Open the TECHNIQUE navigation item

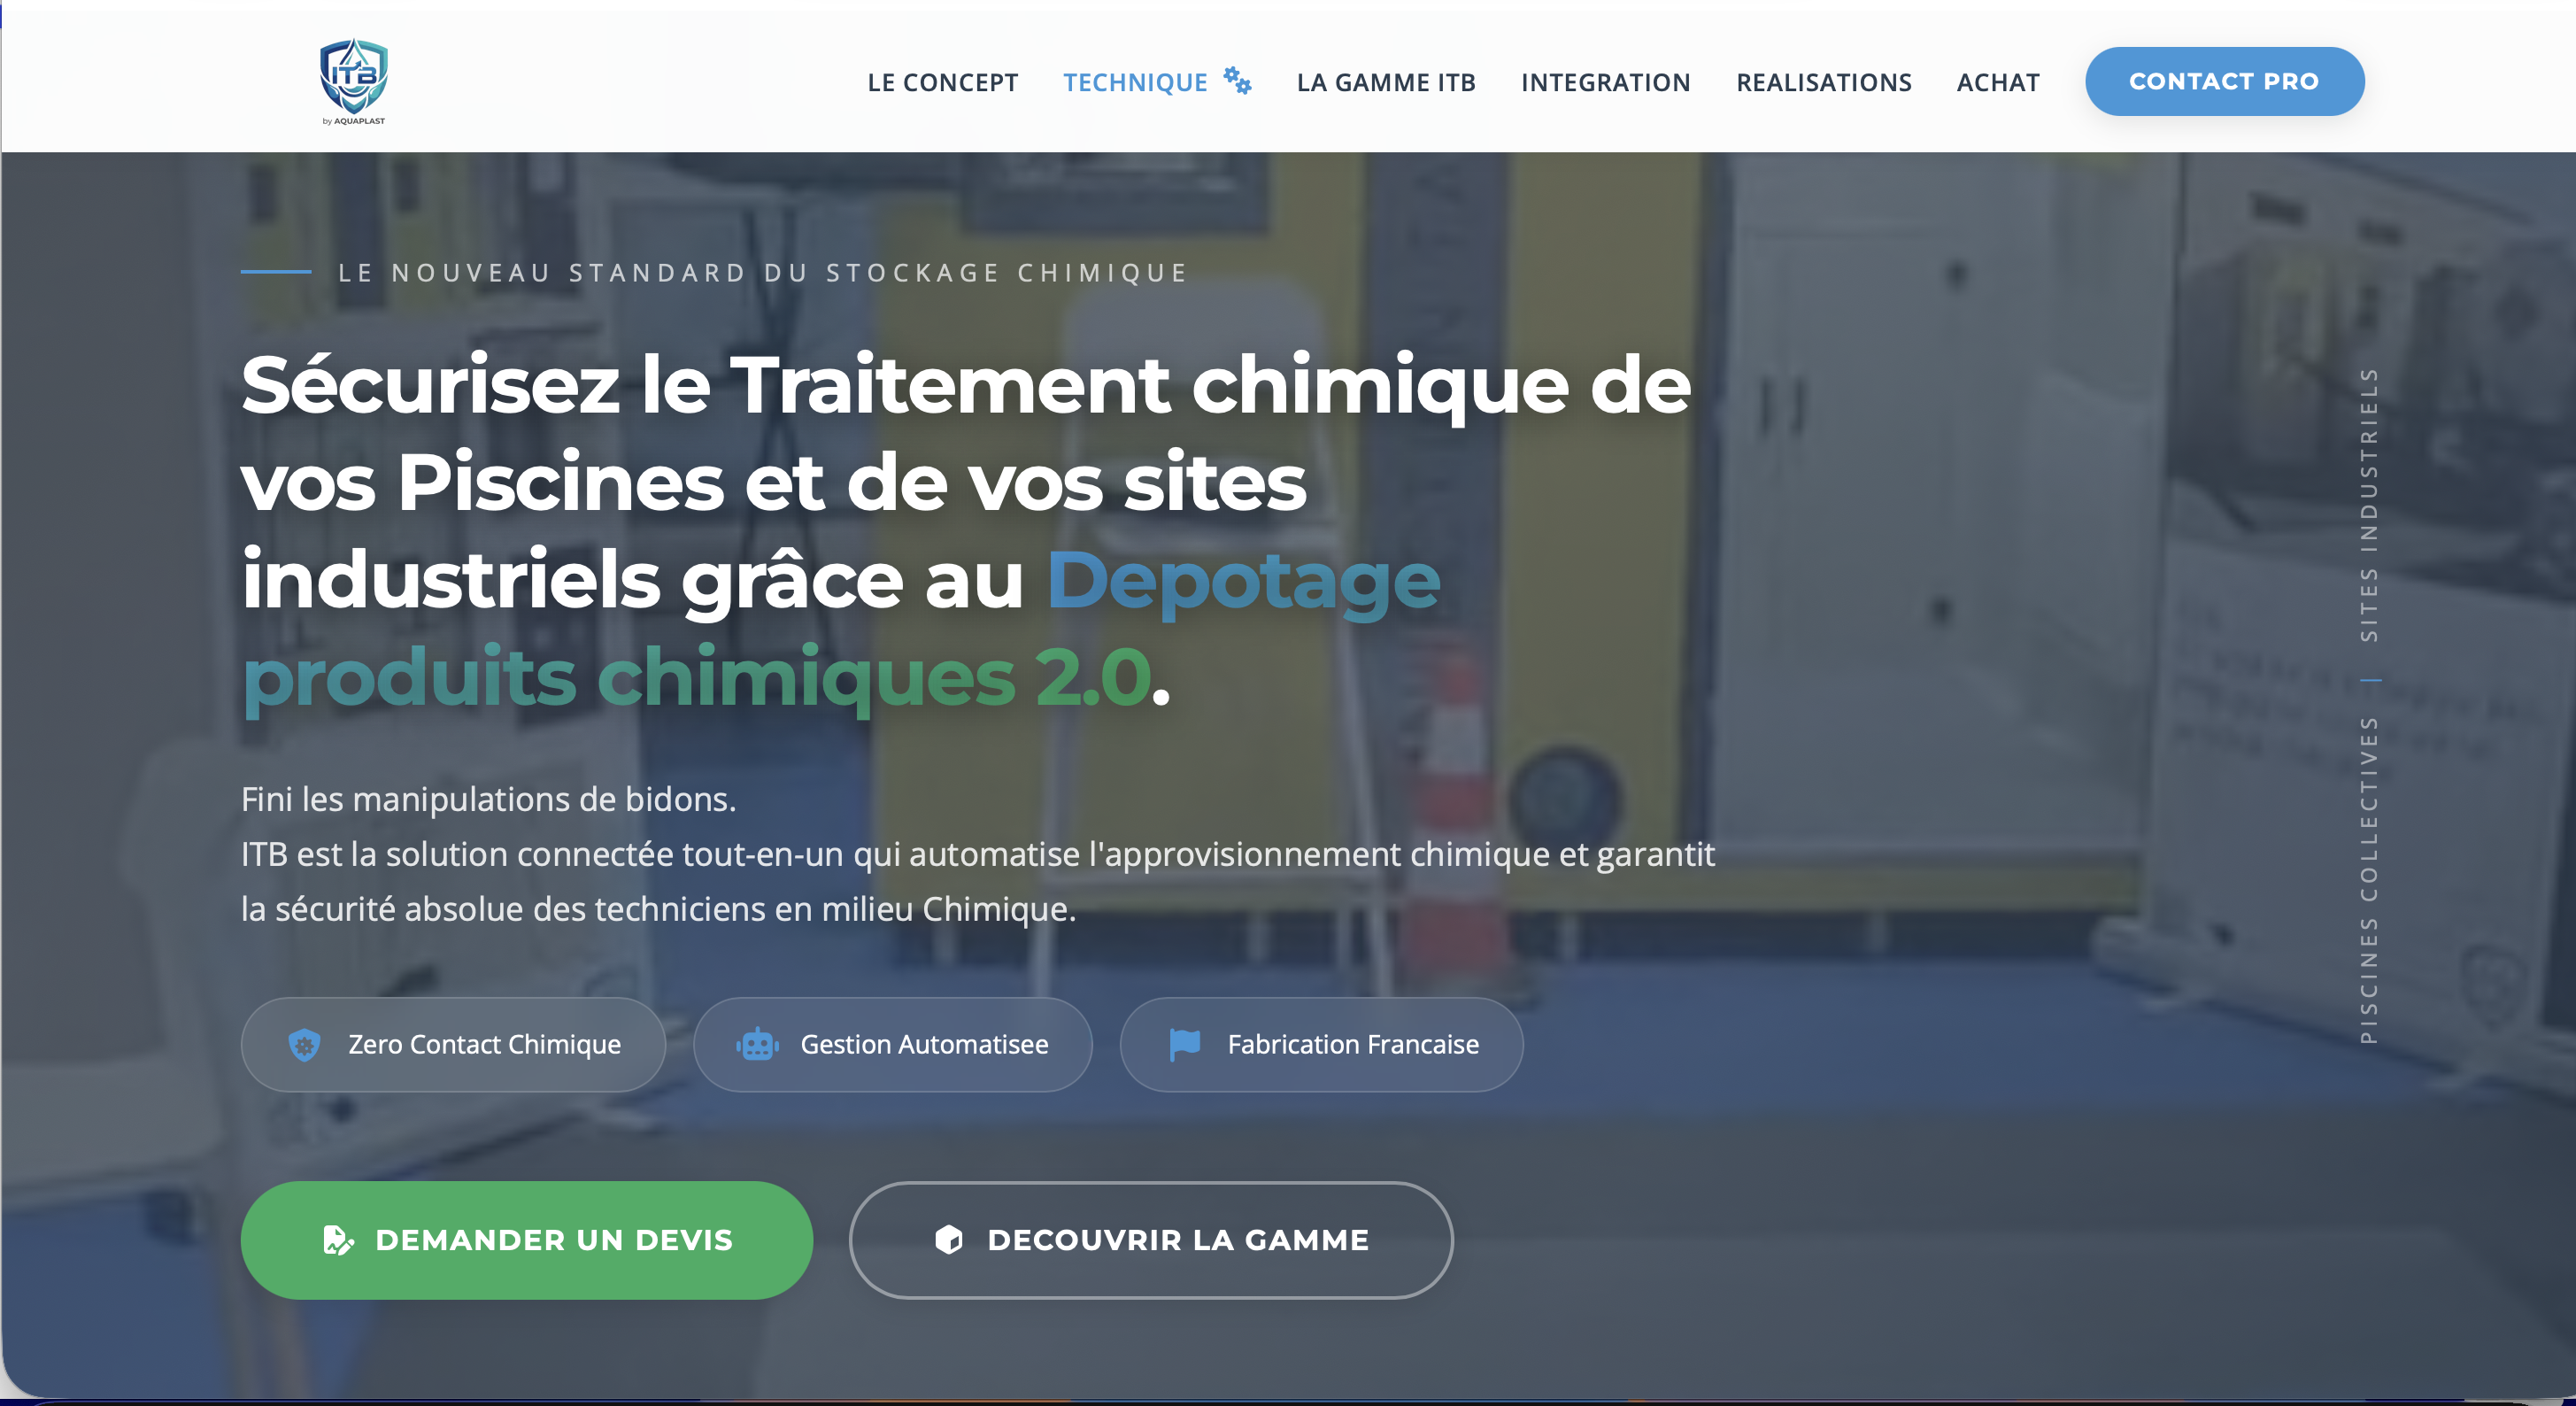(x=1134, y=82)
